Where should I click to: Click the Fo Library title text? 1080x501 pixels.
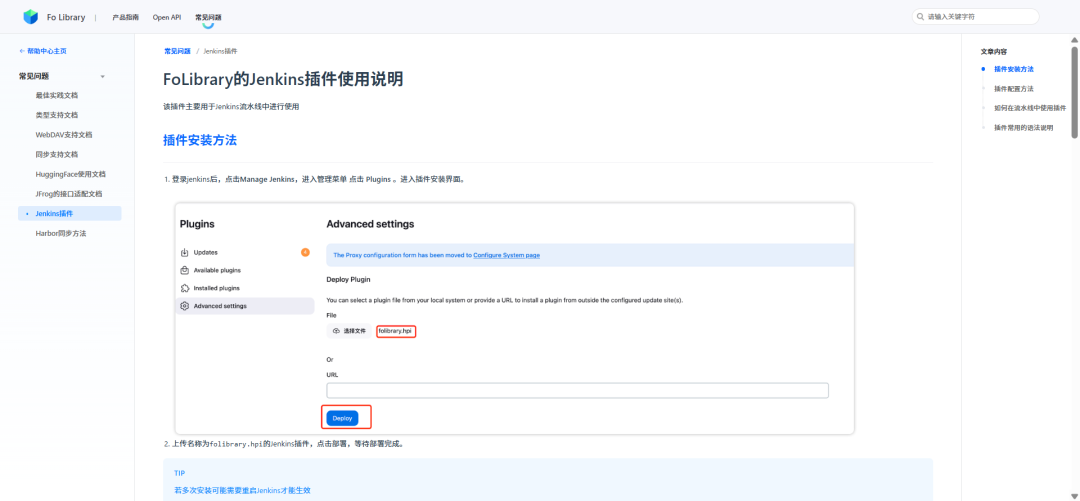66,17
